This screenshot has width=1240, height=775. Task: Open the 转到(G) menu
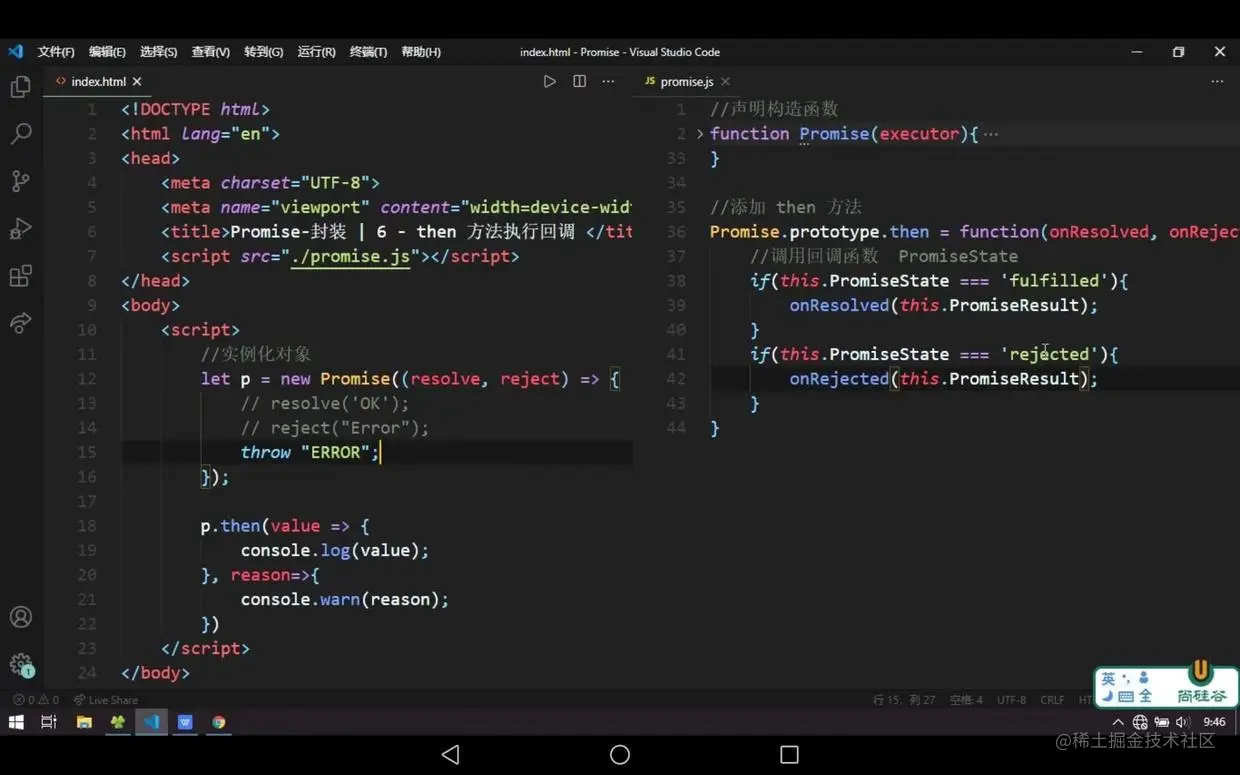tap(263, 52)
